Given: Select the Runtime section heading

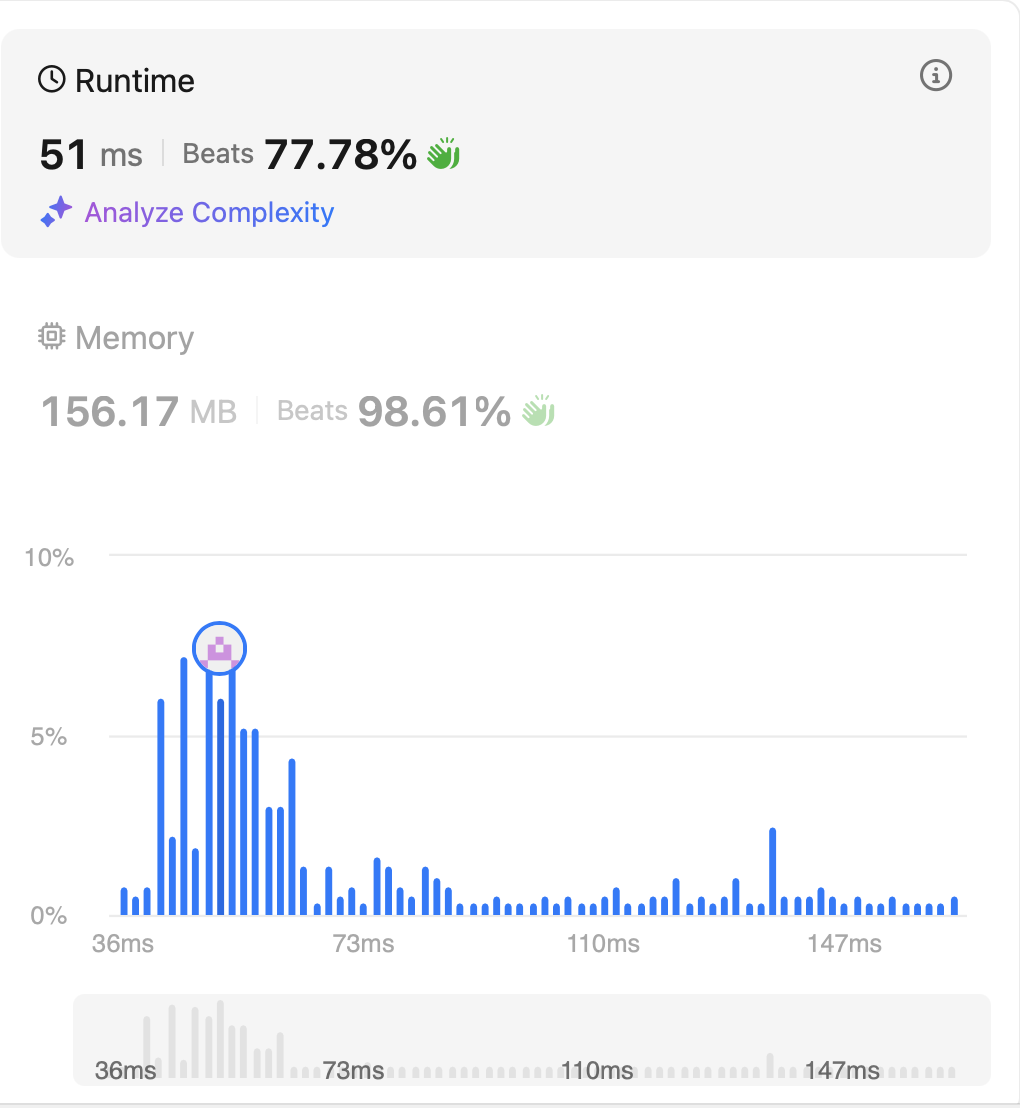Looking at the screenshot, I should [134, 81].
